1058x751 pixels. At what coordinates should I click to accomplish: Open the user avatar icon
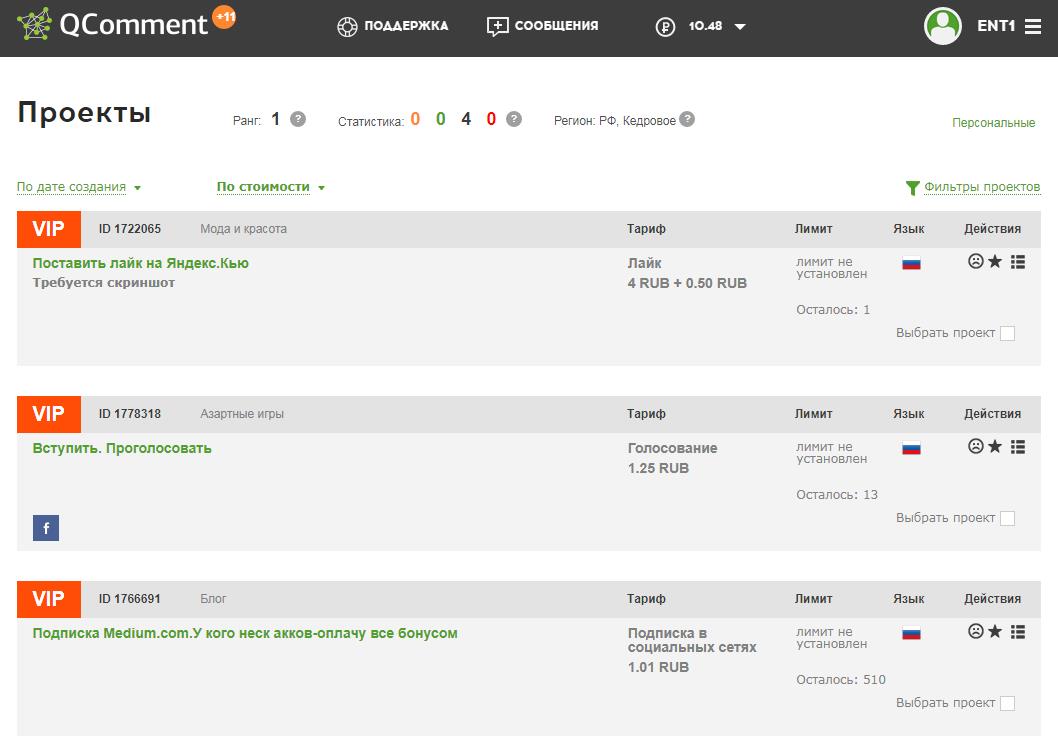(943, 26)
